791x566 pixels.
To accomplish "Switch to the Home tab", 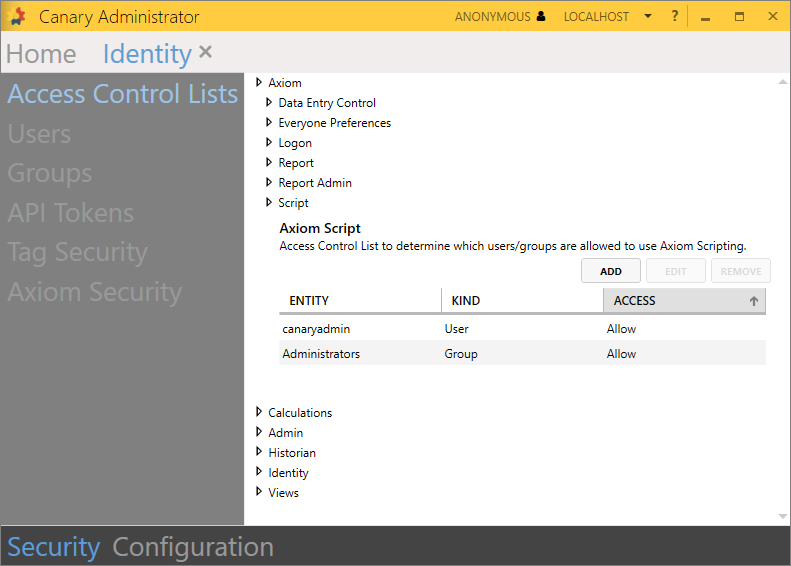I will pyautogui.click(x=41, y=54).
